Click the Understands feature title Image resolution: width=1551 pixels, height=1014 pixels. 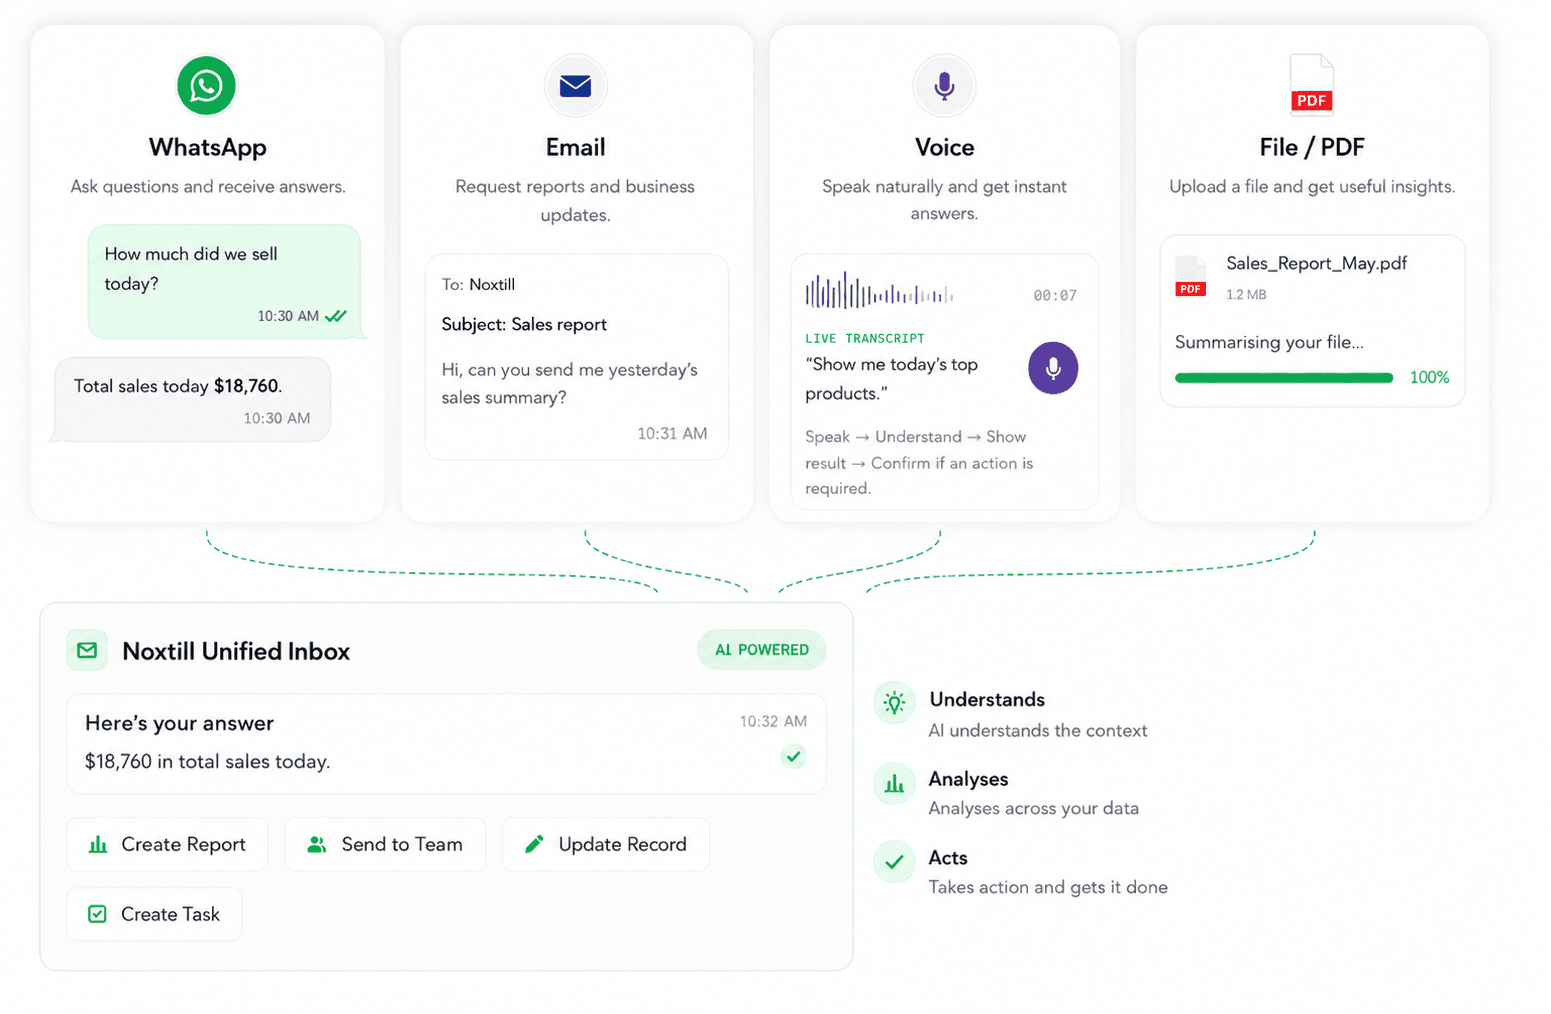tap(987, 700)
